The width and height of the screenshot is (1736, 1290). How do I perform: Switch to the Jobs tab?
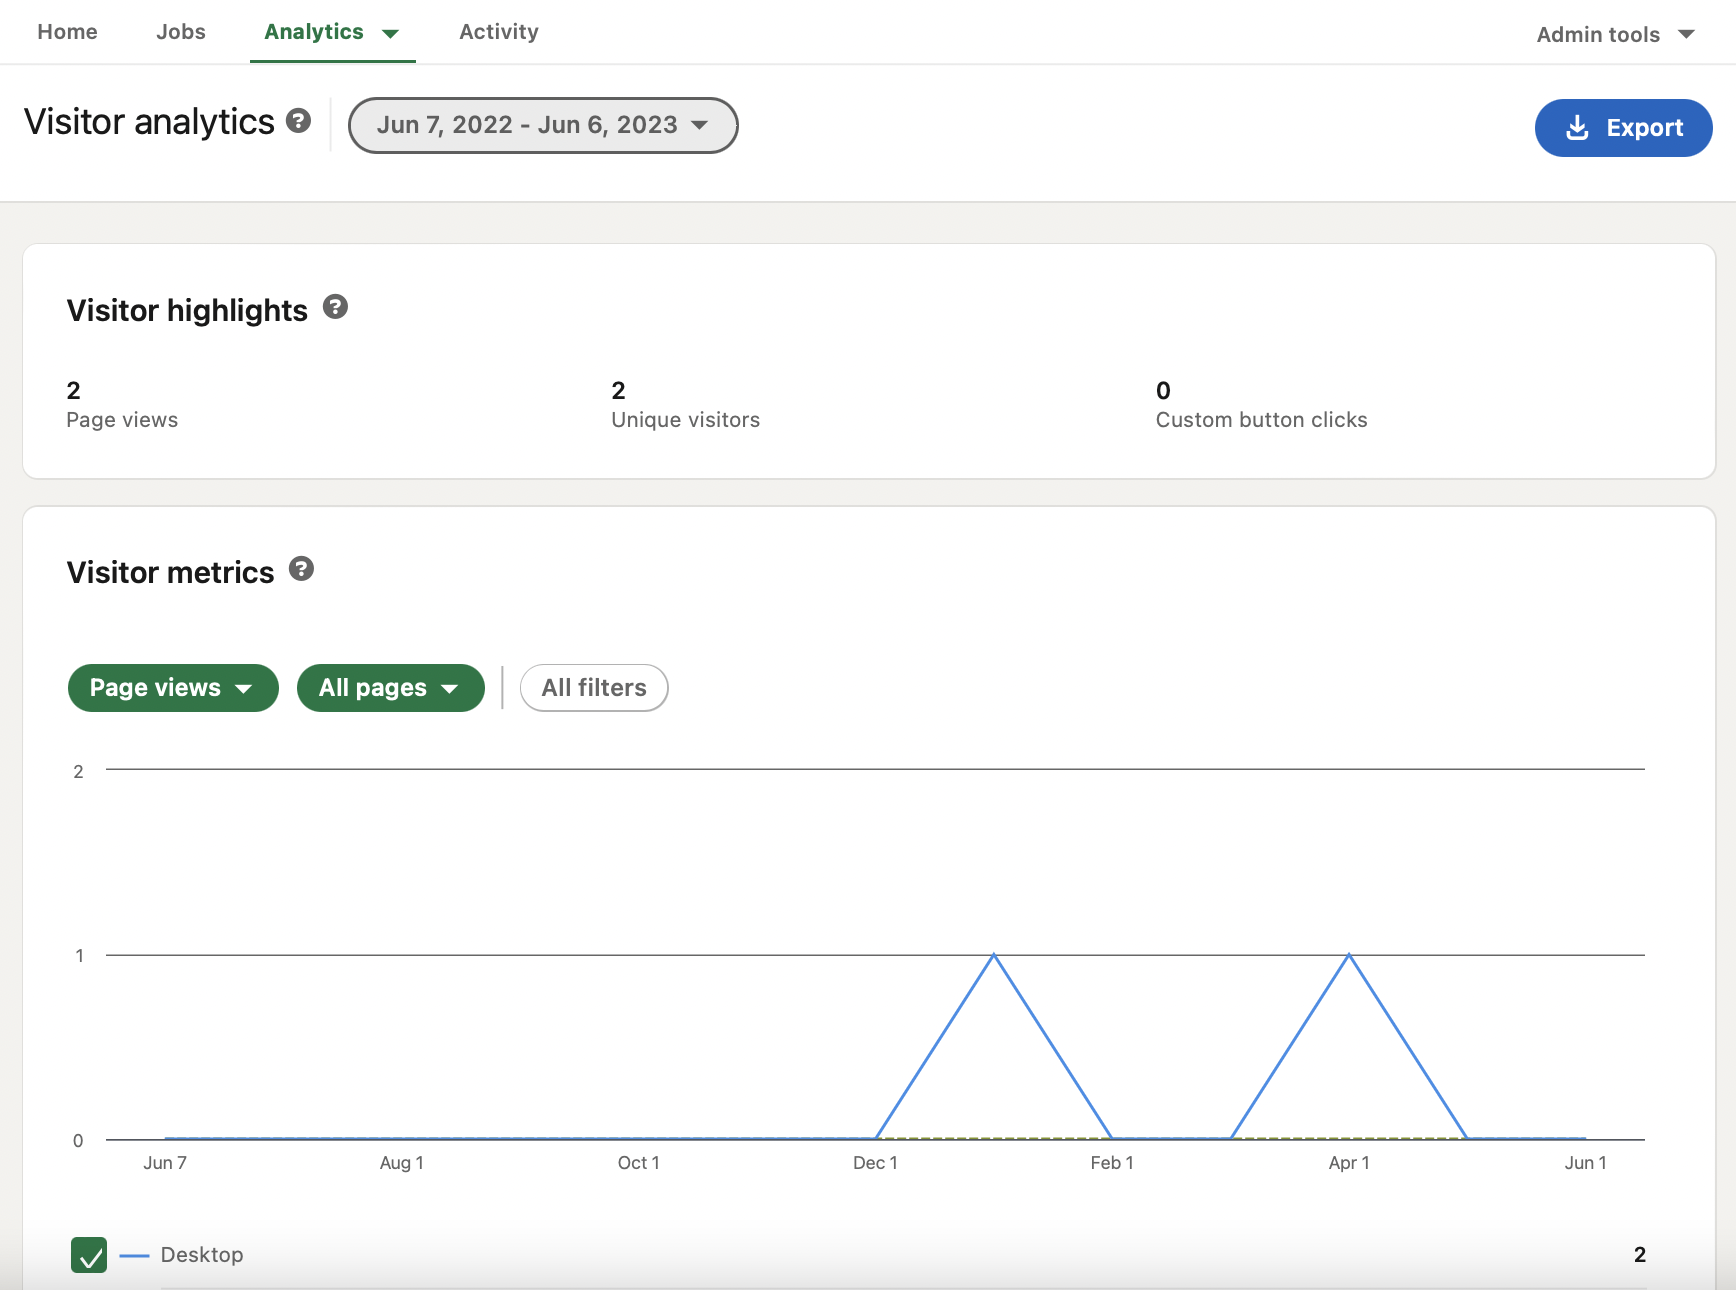(181, 32)
